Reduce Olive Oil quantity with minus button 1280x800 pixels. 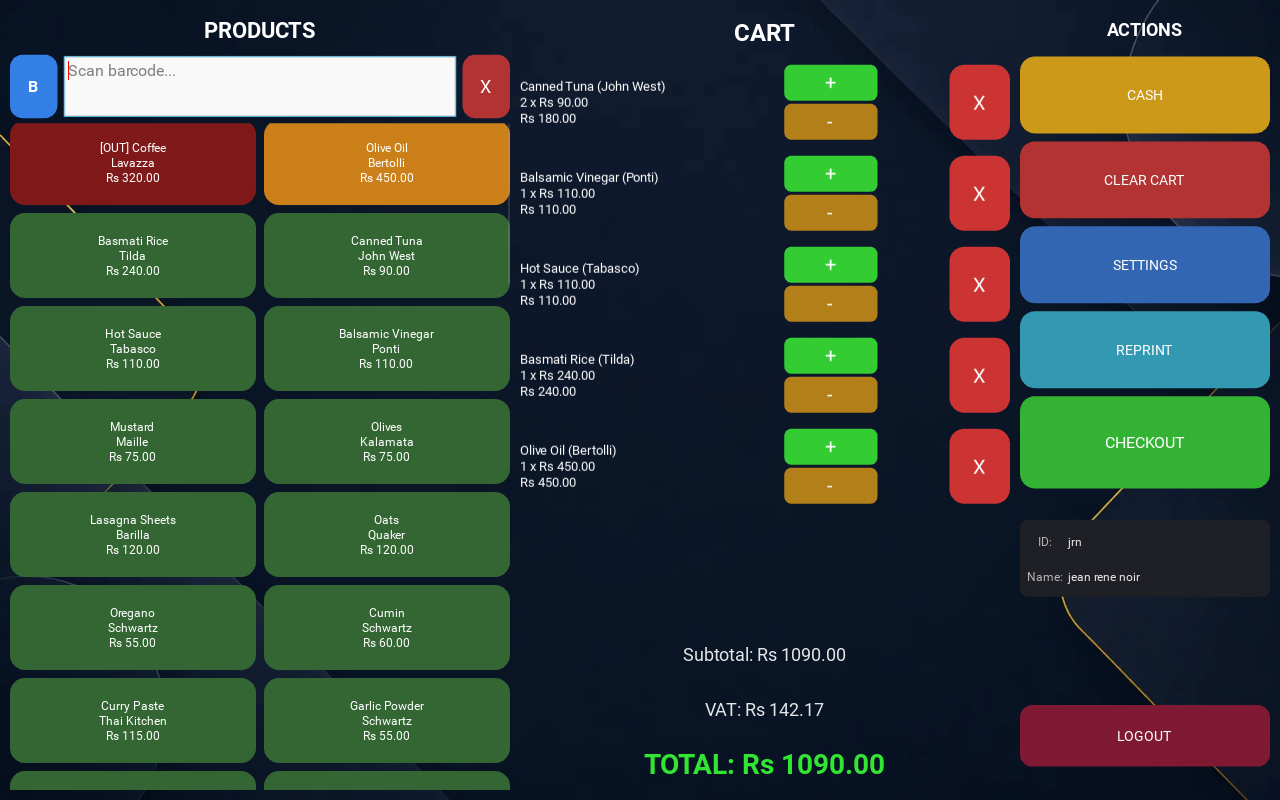(830, 486)
